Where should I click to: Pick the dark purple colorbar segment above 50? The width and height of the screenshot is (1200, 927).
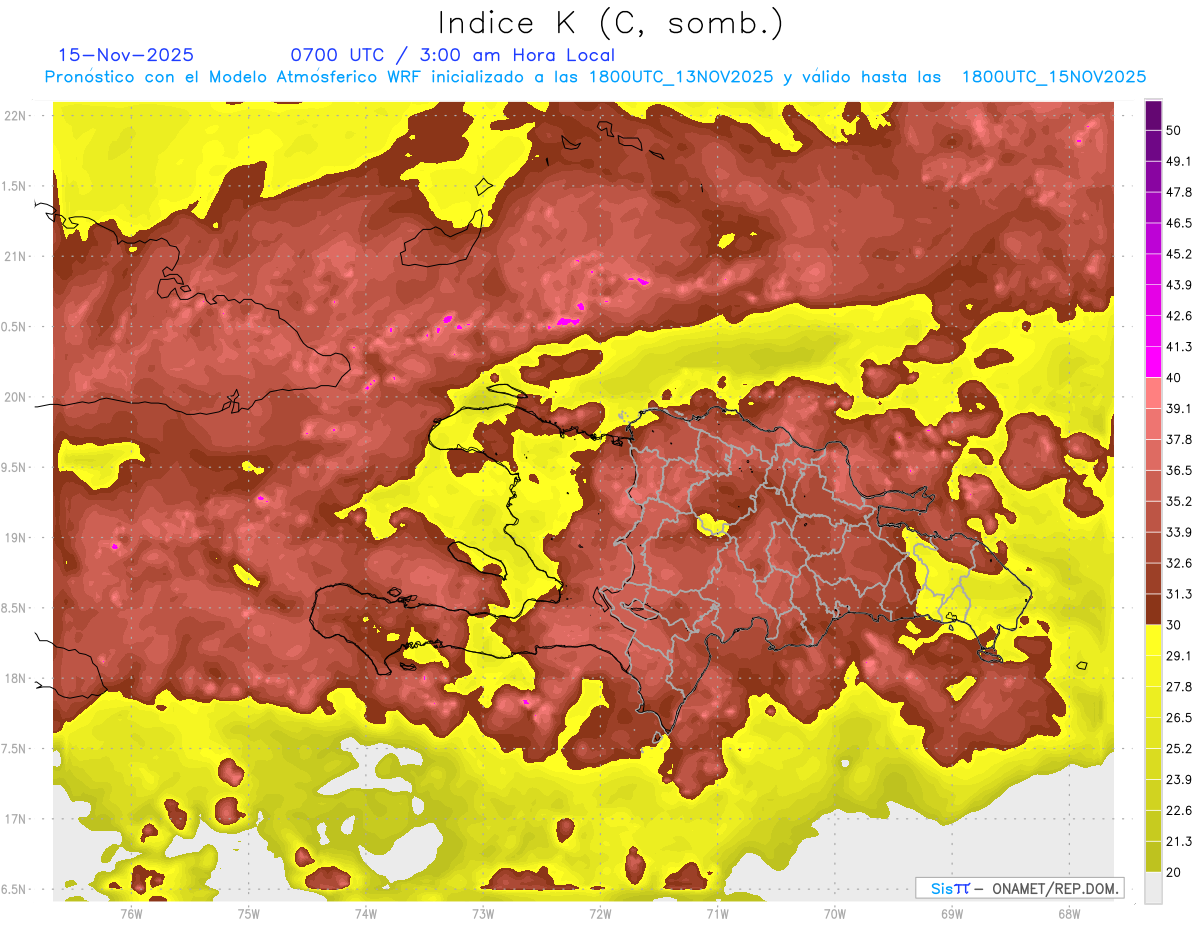pos(1153,115)
